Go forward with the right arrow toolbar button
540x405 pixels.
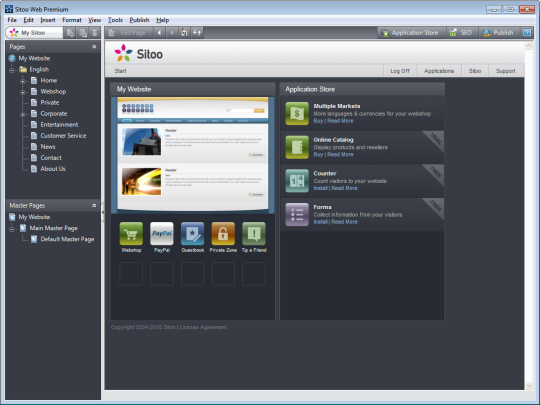click(172, 33)
